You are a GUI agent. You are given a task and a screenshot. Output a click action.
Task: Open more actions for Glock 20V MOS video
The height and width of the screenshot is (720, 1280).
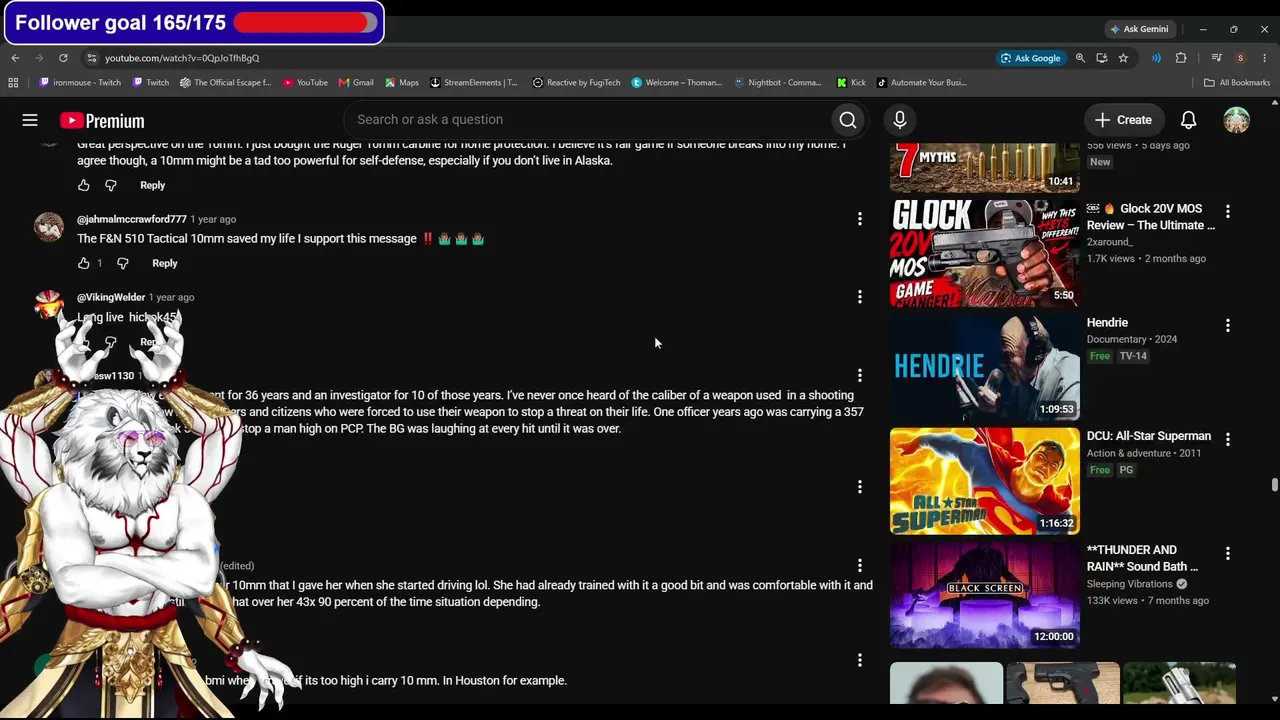(1228, 212)
